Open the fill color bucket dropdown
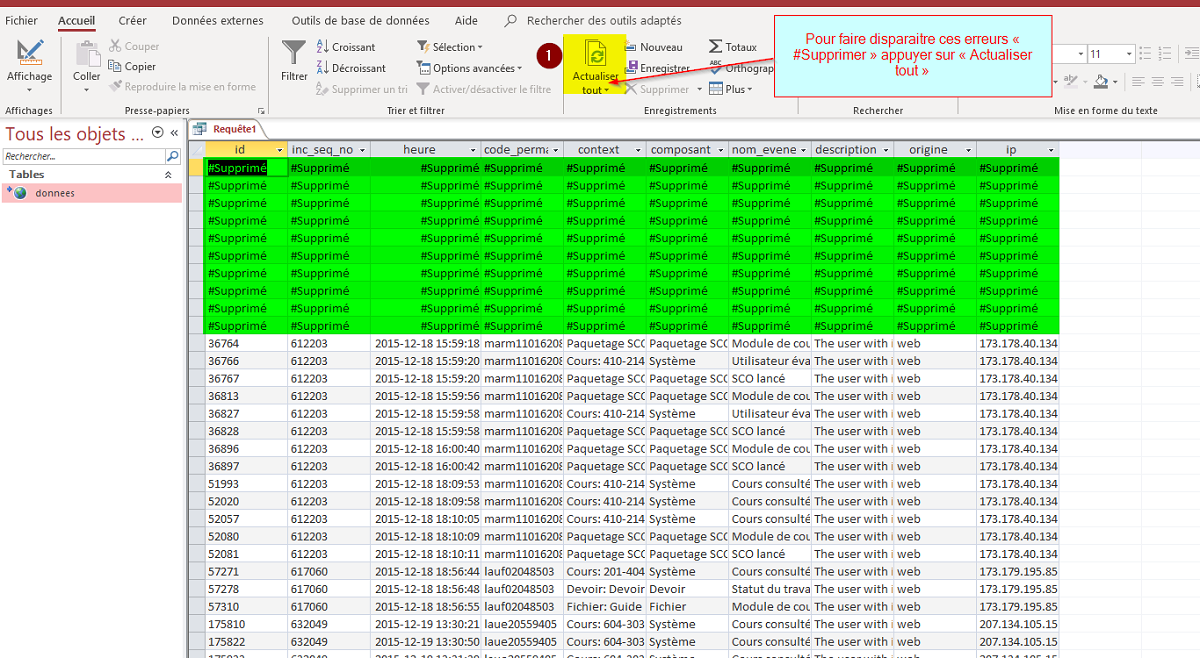 [1115, 81]
